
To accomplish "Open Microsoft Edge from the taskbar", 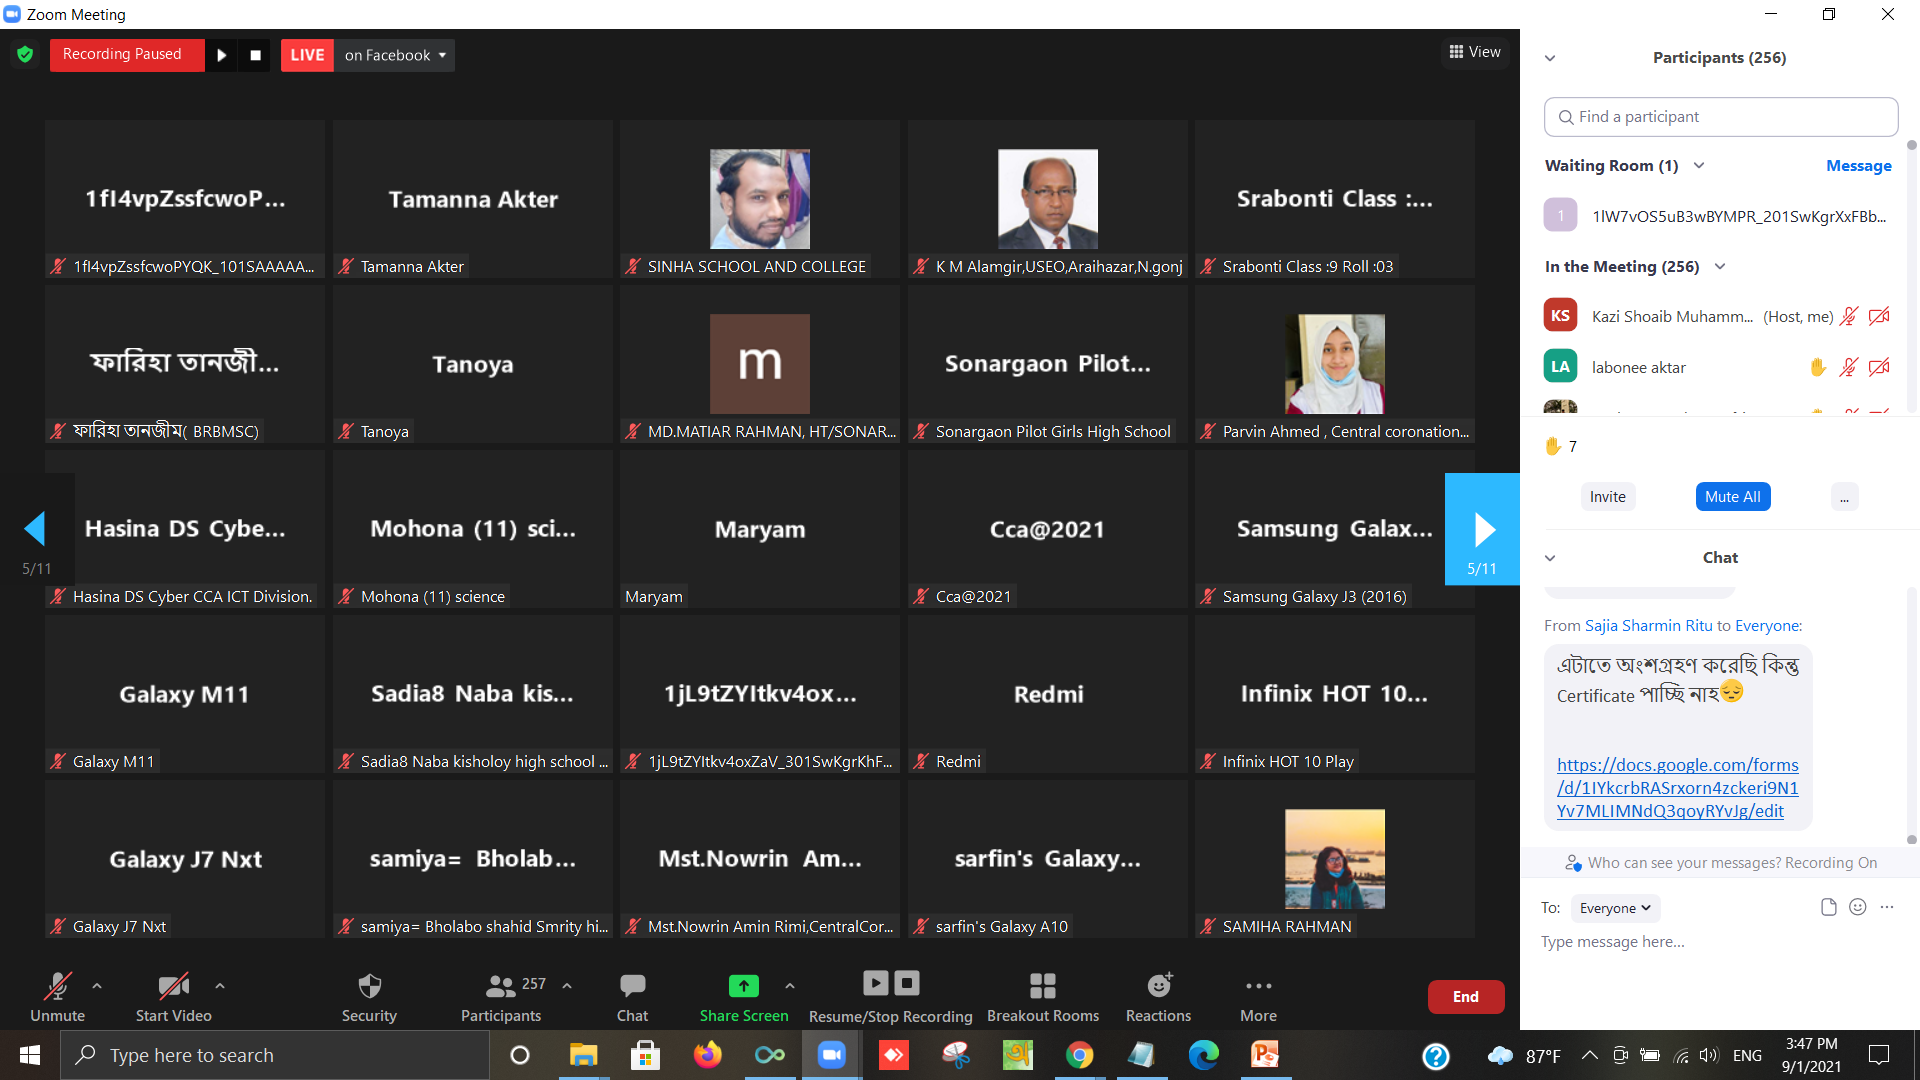I will [1203, 1055].
